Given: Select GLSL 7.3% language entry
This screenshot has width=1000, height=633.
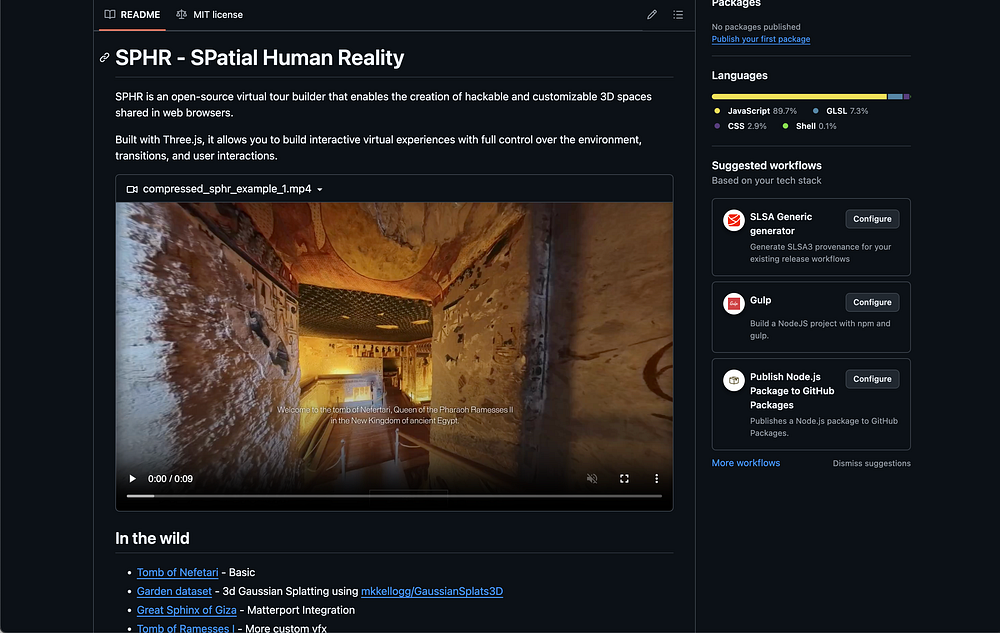Looking at the screenshot, I should pyautogui.click(x=840, y=111).
